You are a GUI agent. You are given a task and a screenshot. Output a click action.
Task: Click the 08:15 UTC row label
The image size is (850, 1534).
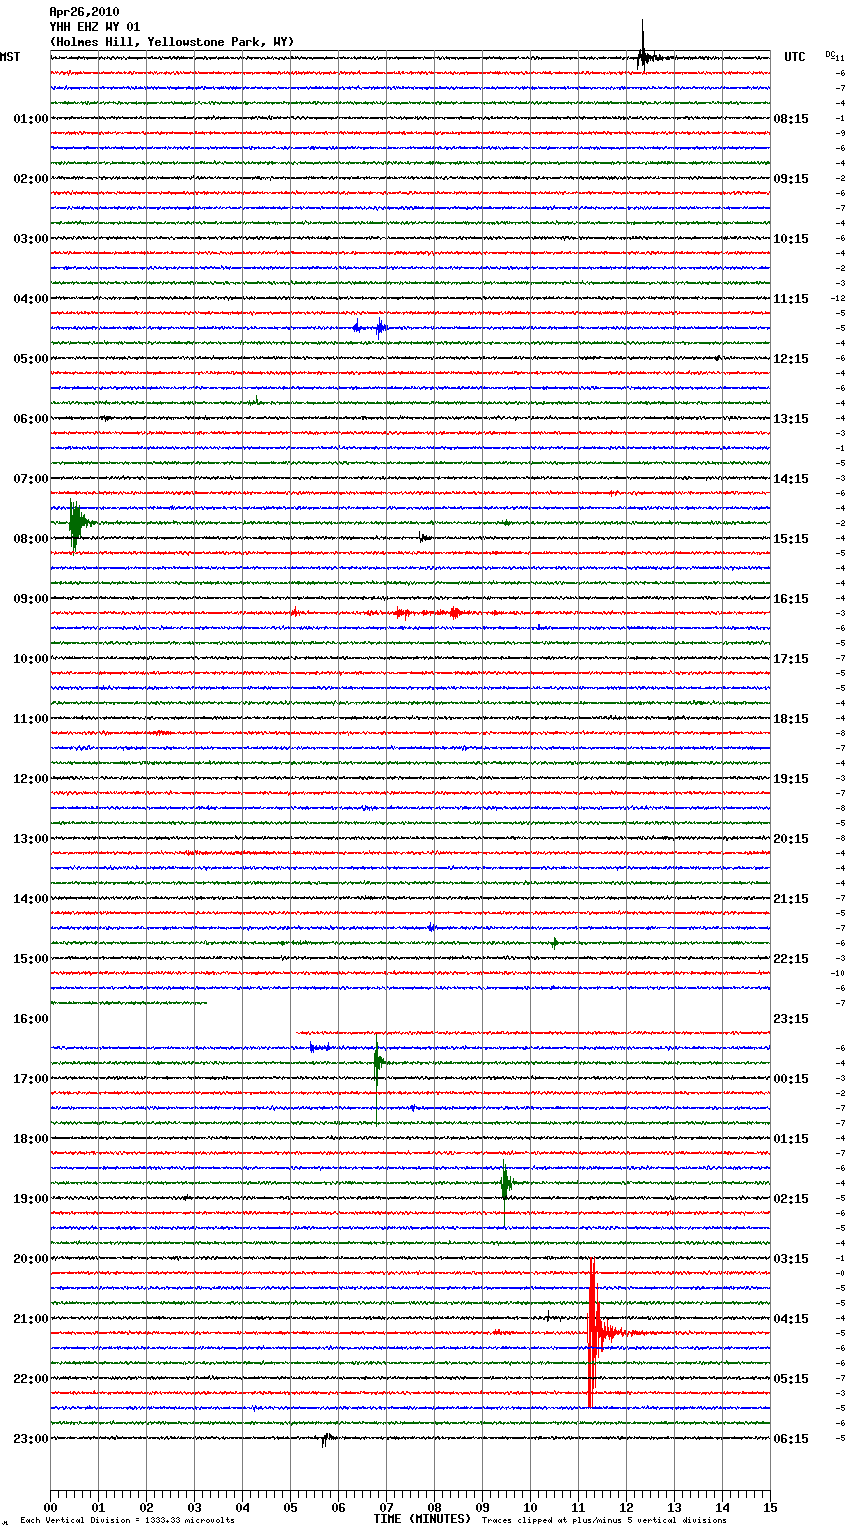pyautogui.click(x=791, y=119)
